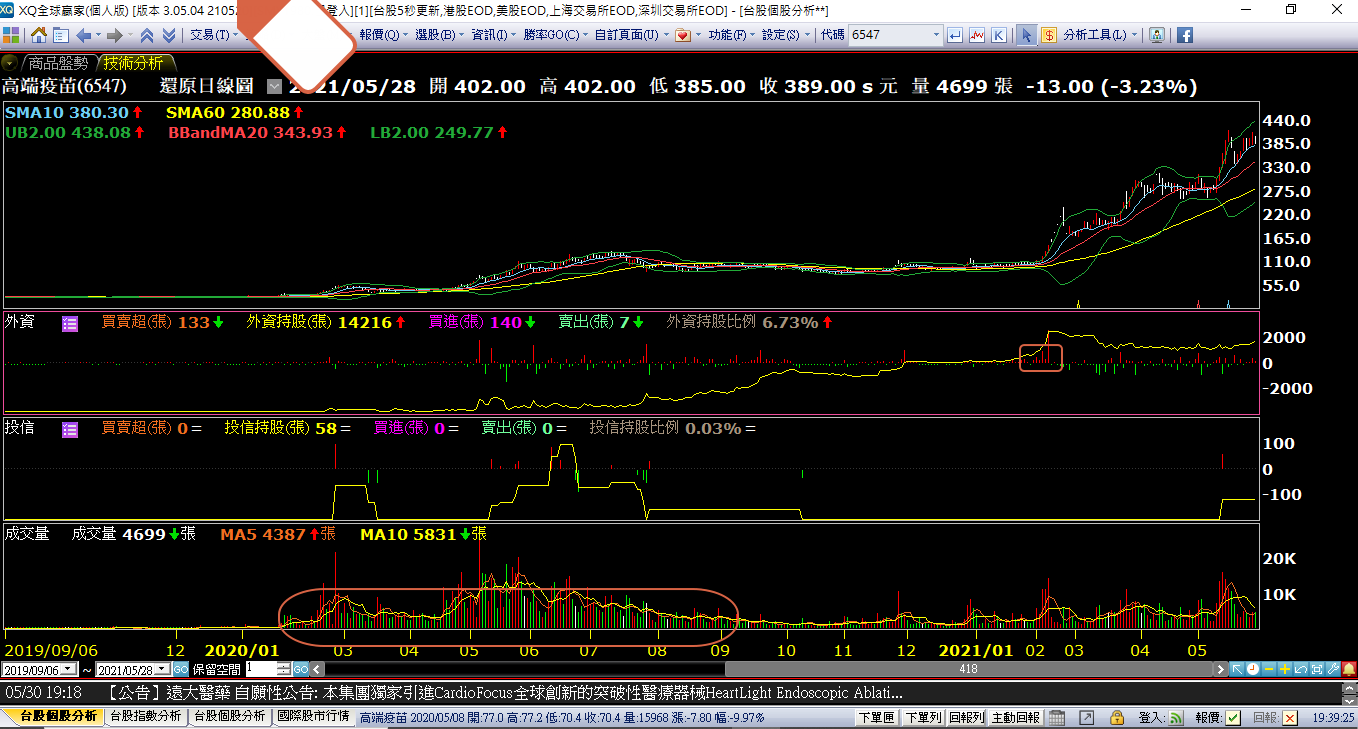1358x729 pixels.
Task: Switch to the 台股指數分析 bottom tab
Action: (x=146, y=716)
